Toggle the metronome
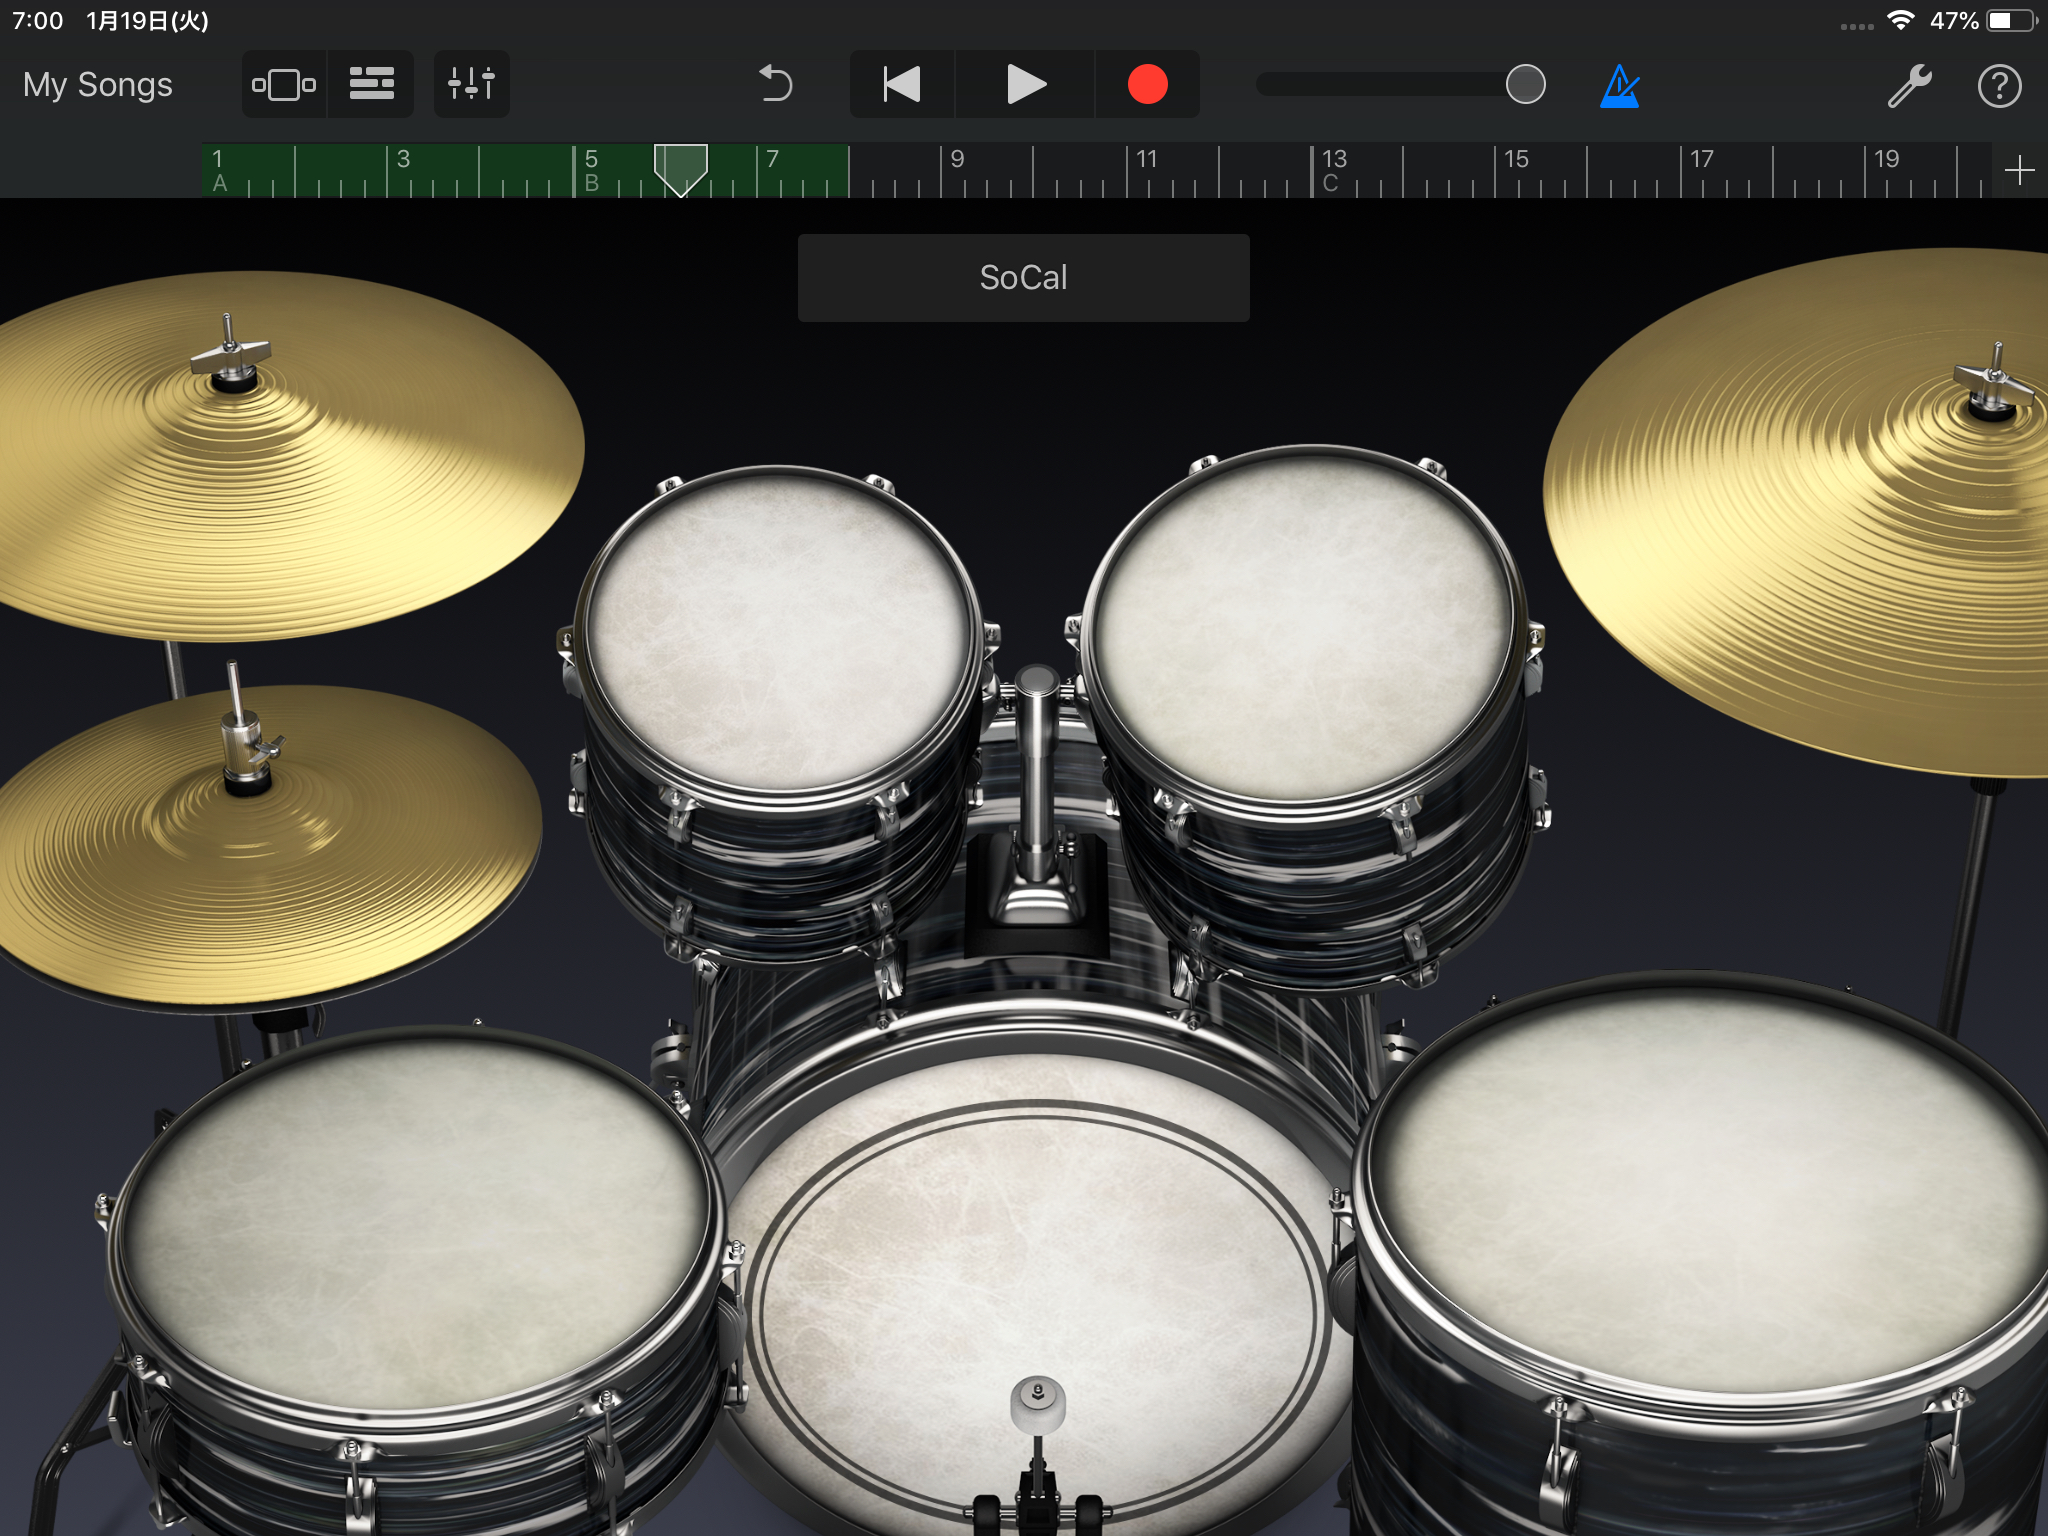 point(1619,86)
